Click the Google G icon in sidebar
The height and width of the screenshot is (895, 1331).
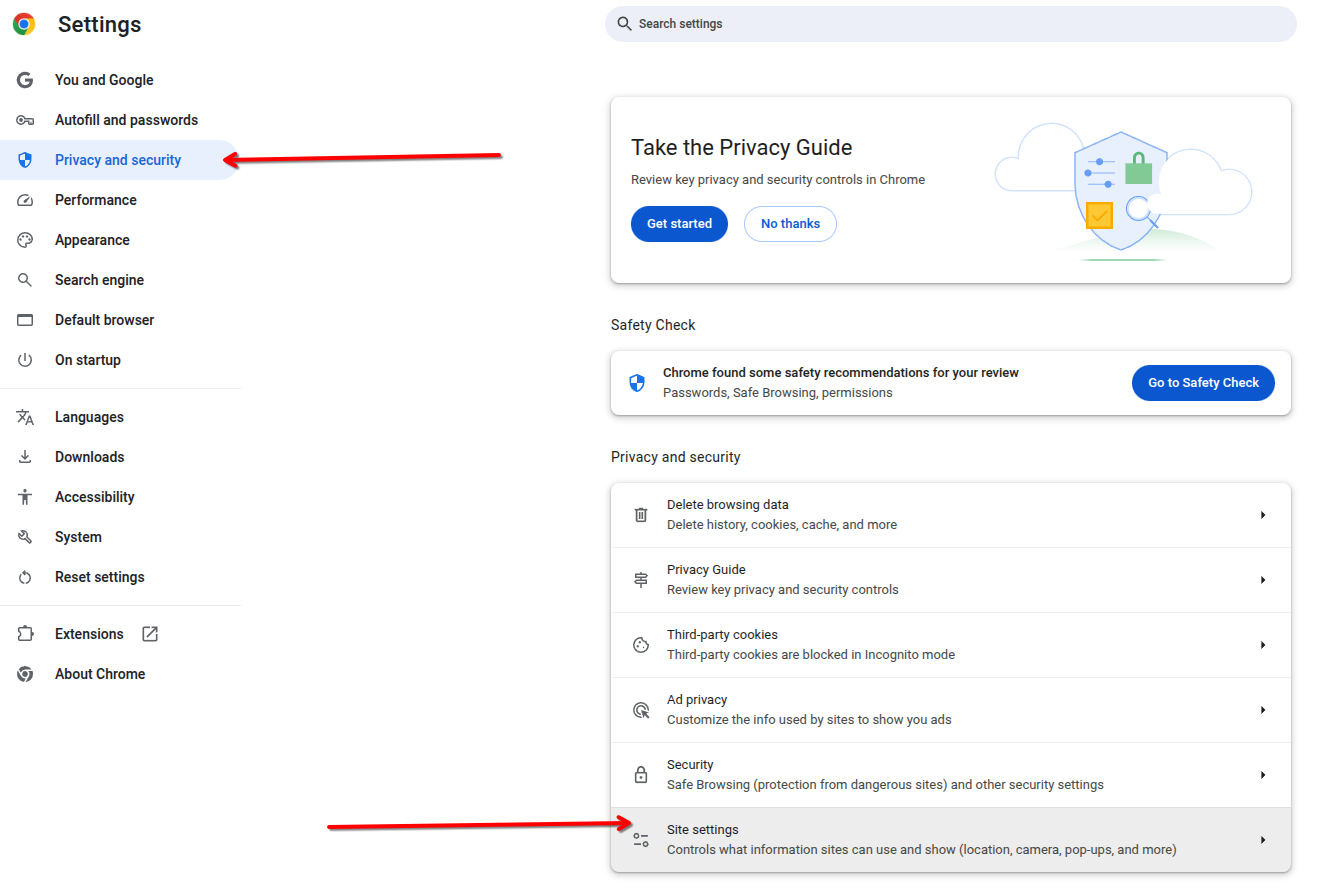(25, 80)
